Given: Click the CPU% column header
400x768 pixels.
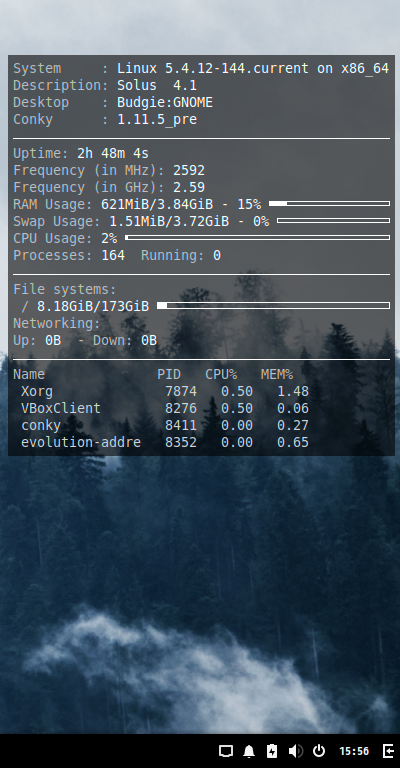Looking at the screenshot, I should [221, 374].
